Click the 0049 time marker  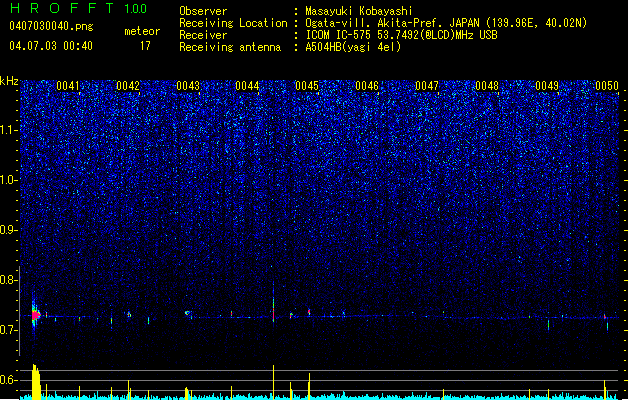(547, 86)
